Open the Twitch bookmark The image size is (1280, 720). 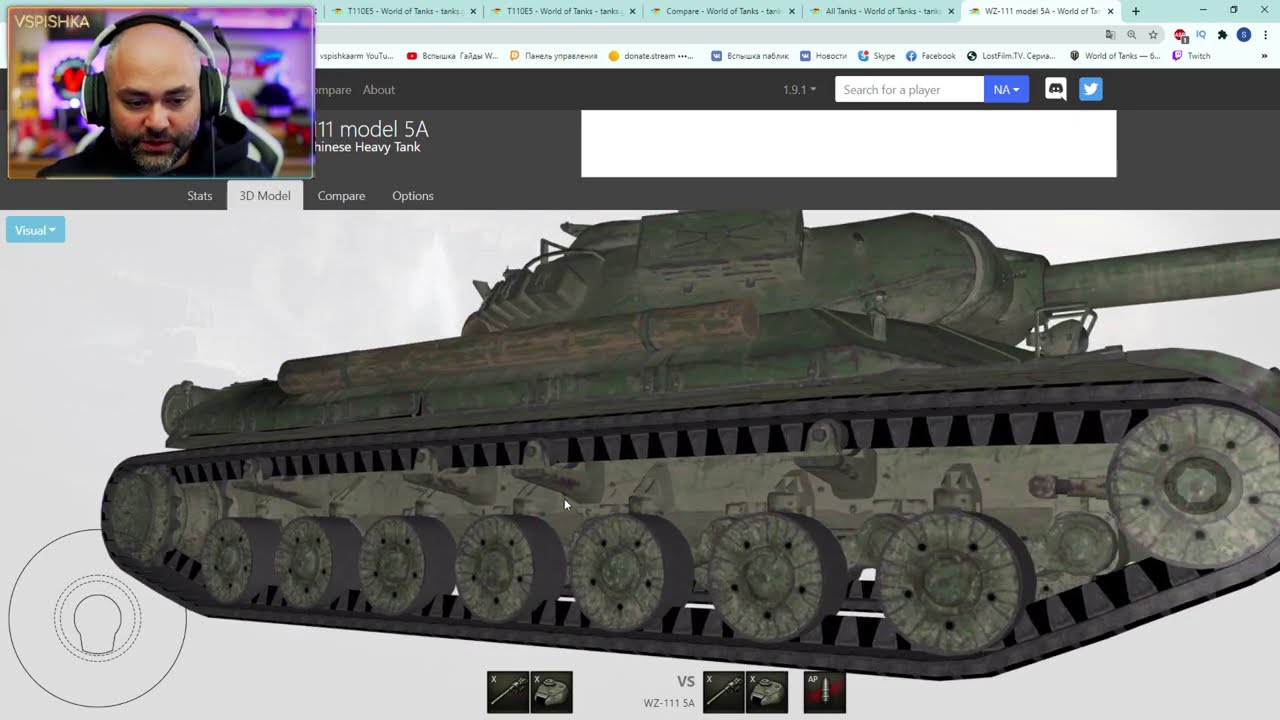(x=1191, y=56)
